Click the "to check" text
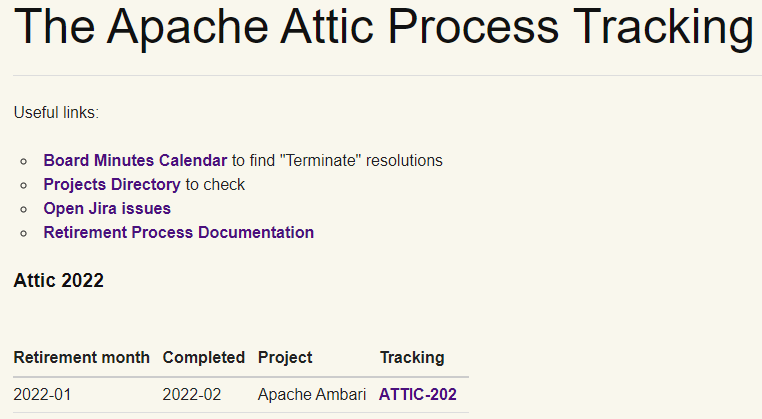Screen dimensions: 762x419 pyautogui.click(x=215, y=184)
